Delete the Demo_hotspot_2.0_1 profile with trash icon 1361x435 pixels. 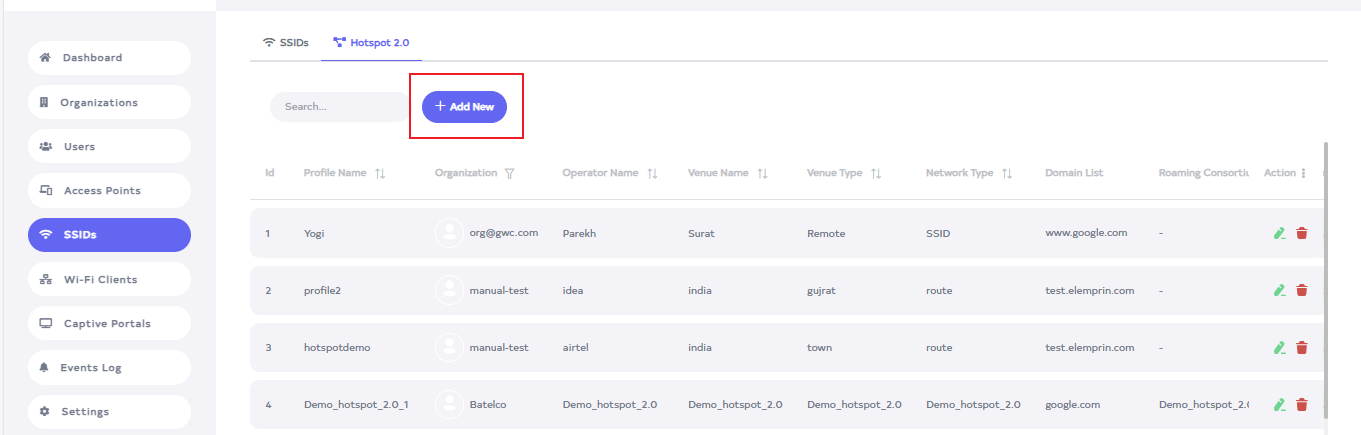1302,405
